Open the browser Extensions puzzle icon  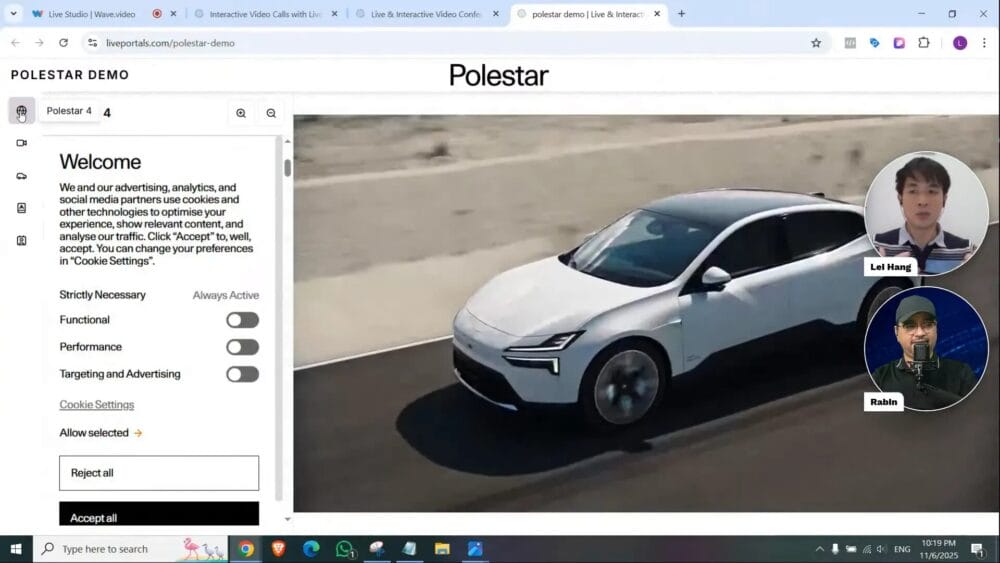pyautogui.click(x=923, y=43)
